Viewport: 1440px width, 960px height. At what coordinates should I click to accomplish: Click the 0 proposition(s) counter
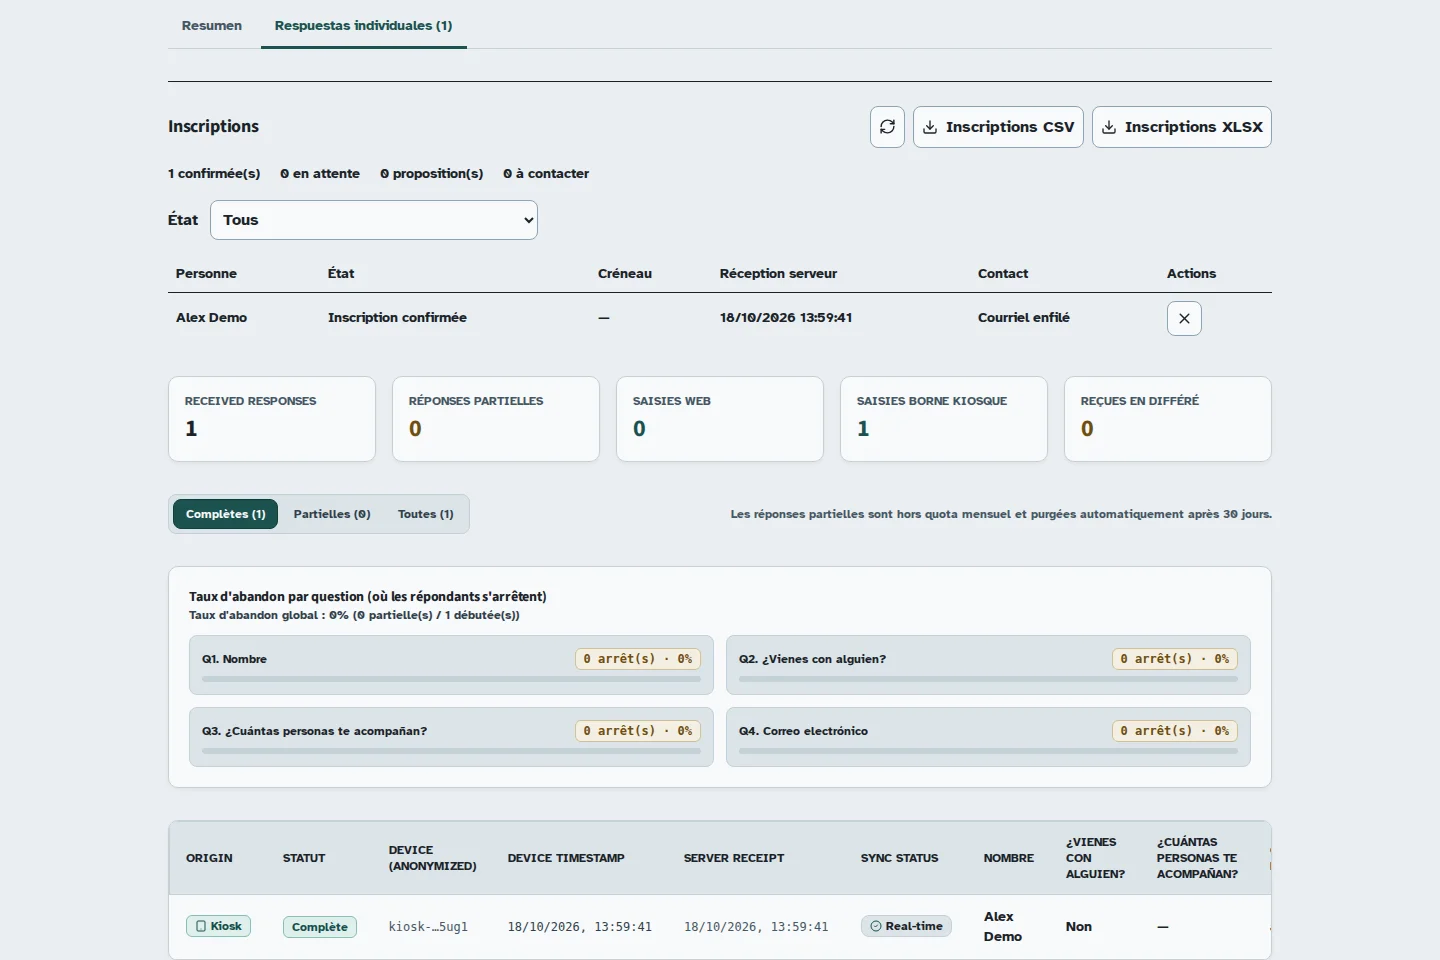pos(432,173)
